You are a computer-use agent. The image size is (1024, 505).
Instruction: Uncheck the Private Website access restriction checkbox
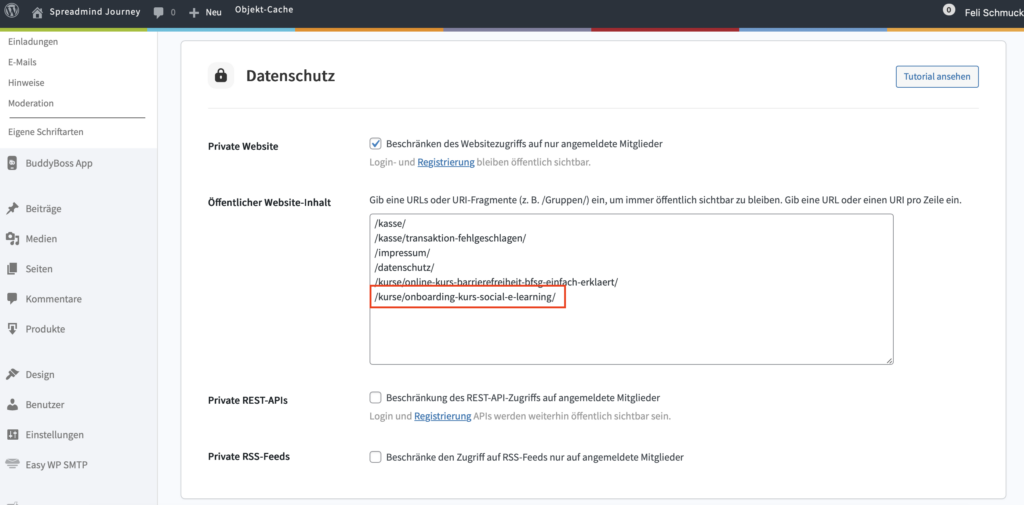(x=376, y=144)
